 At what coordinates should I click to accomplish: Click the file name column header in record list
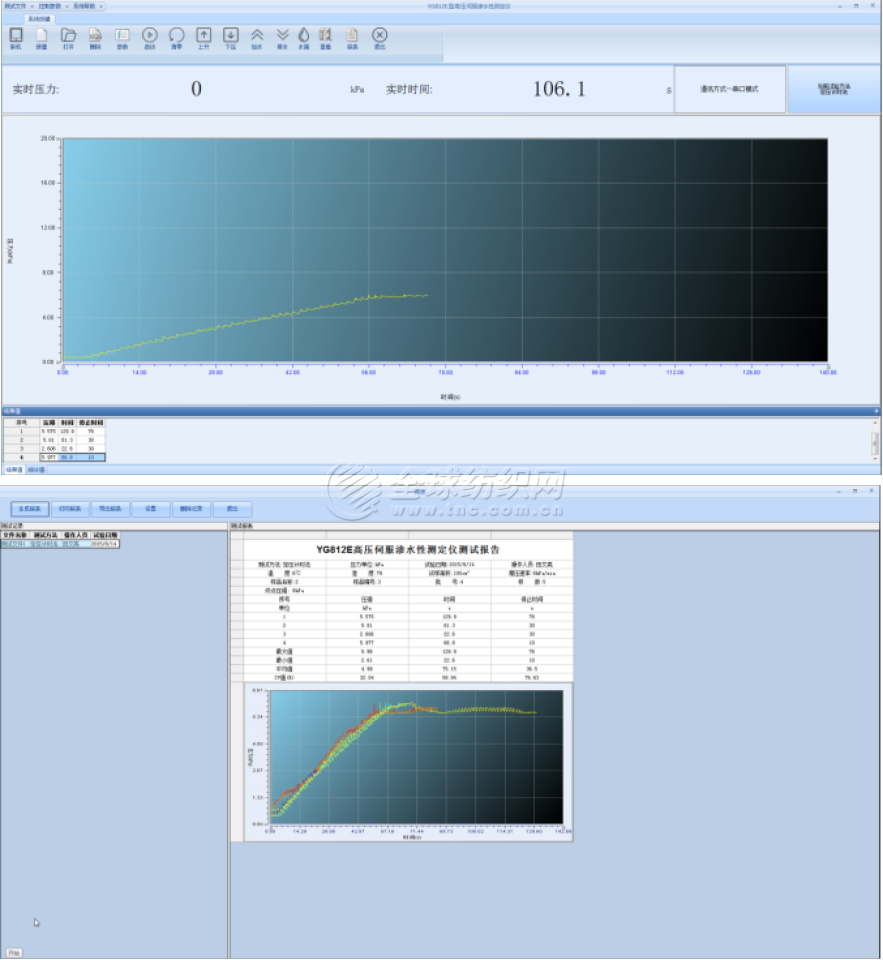click(15, 535)
